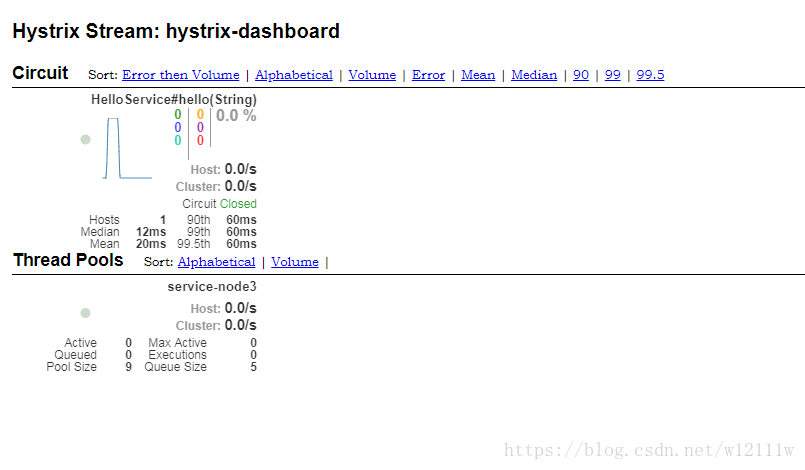
Task: Click the 0.0 % error percentage
Action: tap(236, 116)
